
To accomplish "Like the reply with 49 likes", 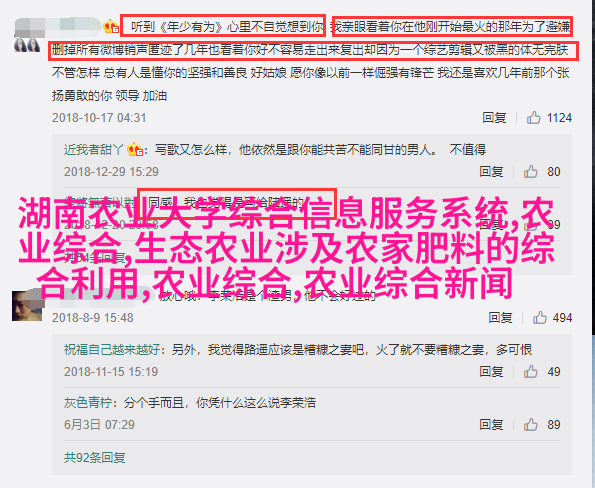I will point(530,372).
